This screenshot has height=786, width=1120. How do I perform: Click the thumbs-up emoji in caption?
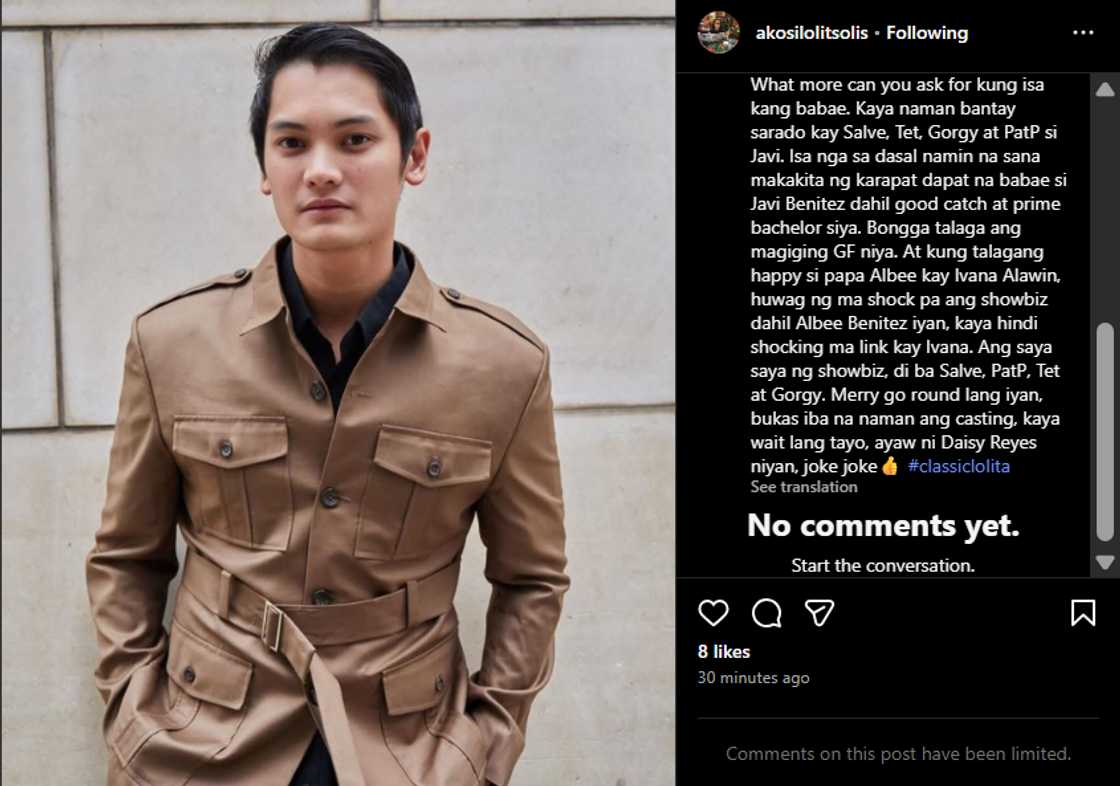click(890, 466)
